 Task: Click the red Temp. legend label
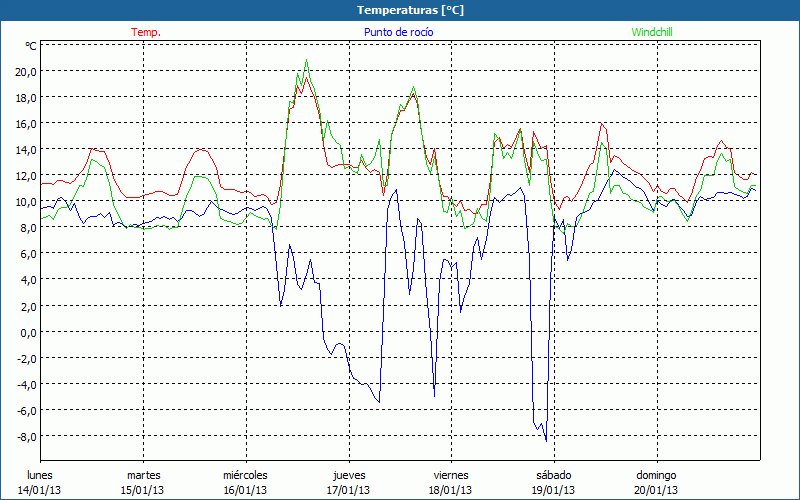146,32
